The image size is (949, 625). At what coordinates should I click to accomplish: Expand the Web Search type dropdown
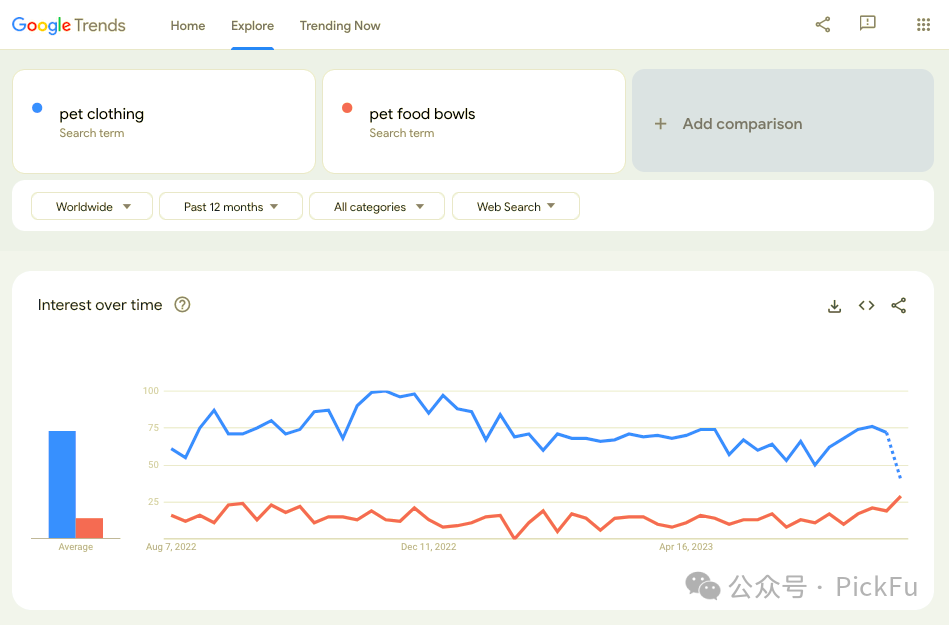(x=515, y=207)
